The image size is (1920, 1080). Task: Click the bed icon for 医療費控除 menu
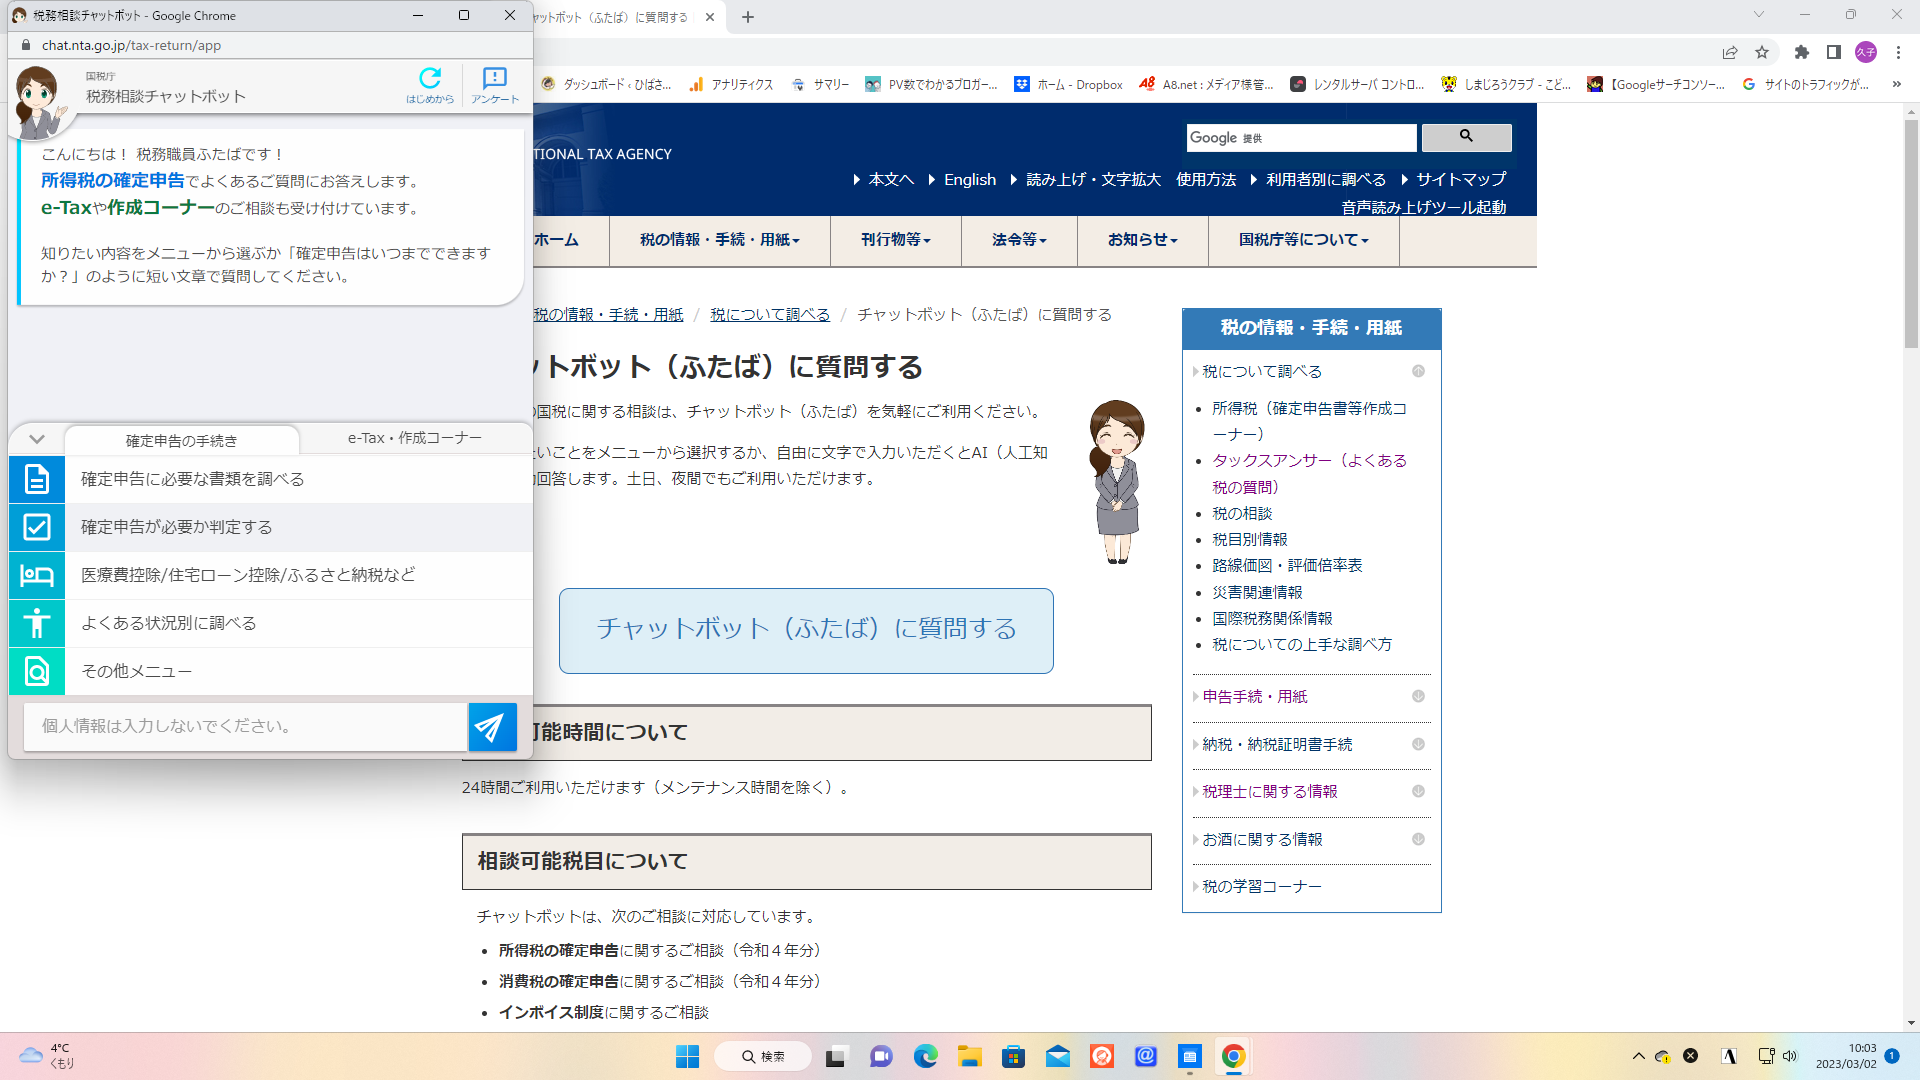[37, 575]
